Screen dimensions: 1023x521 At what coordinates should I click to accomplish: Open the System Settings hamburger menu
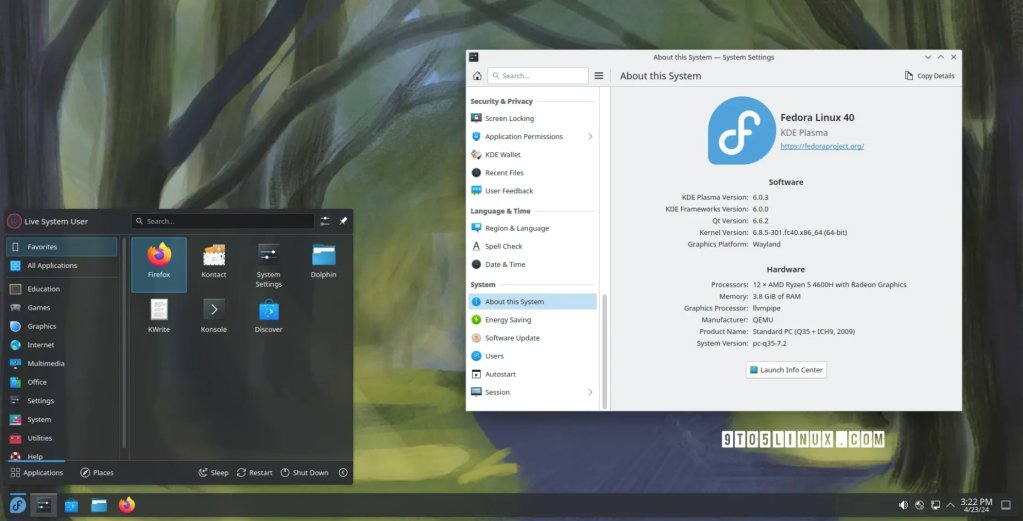pos(599,76)
